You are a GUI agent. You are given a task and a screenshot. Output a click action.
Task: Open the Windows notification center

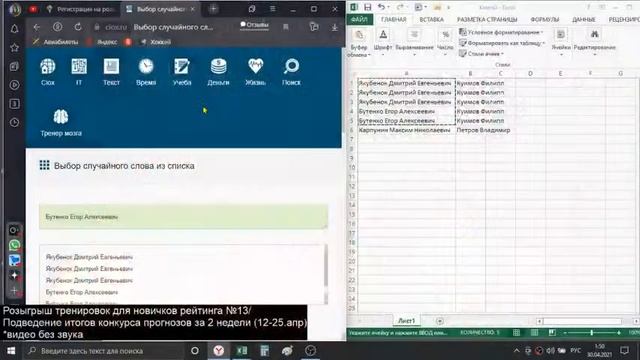point(624,351)
